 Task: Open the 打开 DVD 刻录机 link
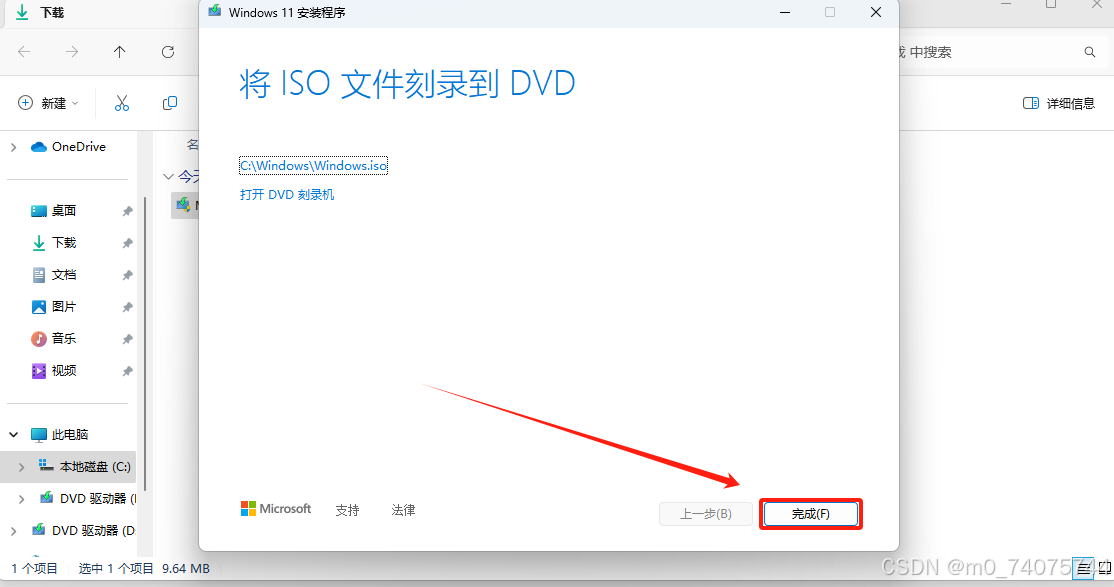(287, 195)
